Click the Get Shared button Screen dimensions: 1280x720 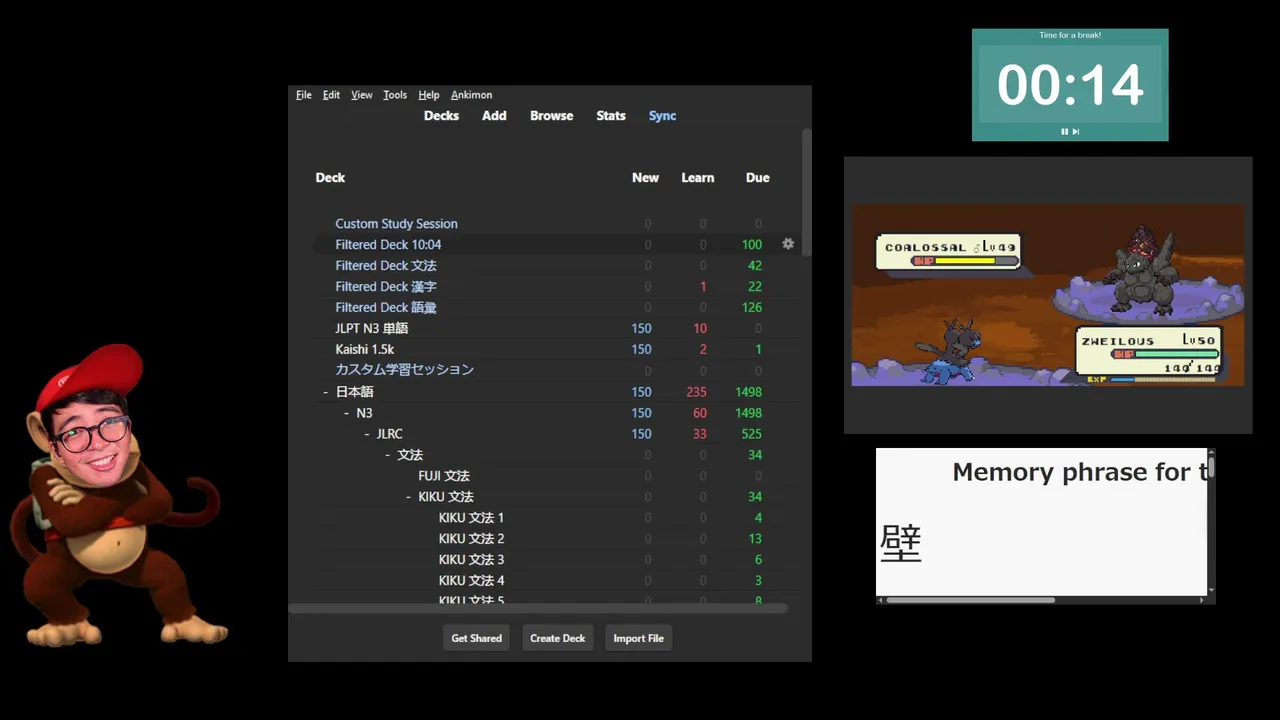(476, 638)
